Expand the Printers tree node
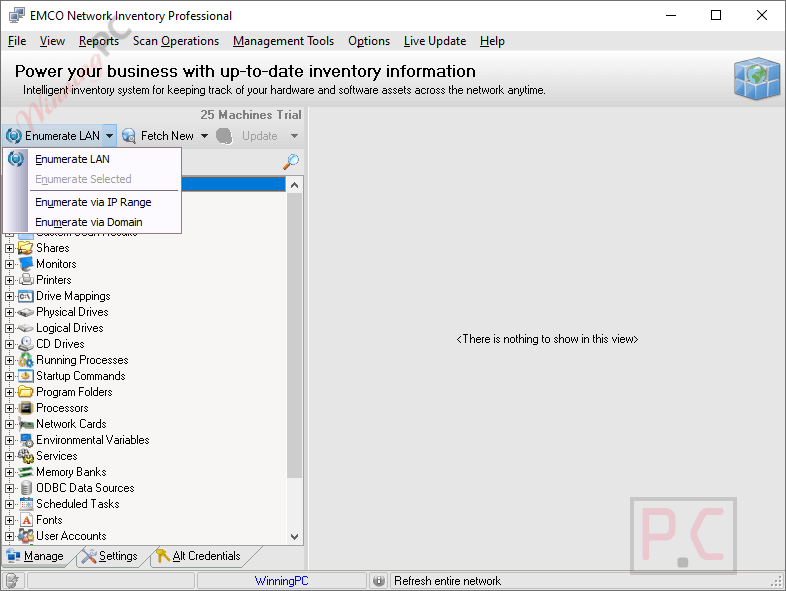Screen dimensions: 786x591 point(10,280)
